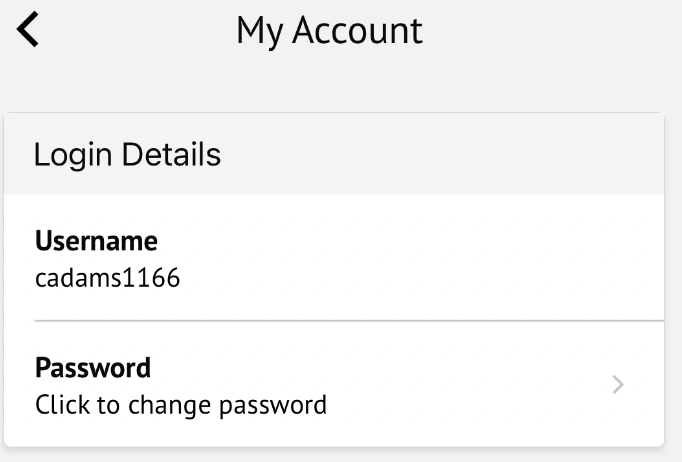
Task: Click the My Account page title
Action: 329,31
